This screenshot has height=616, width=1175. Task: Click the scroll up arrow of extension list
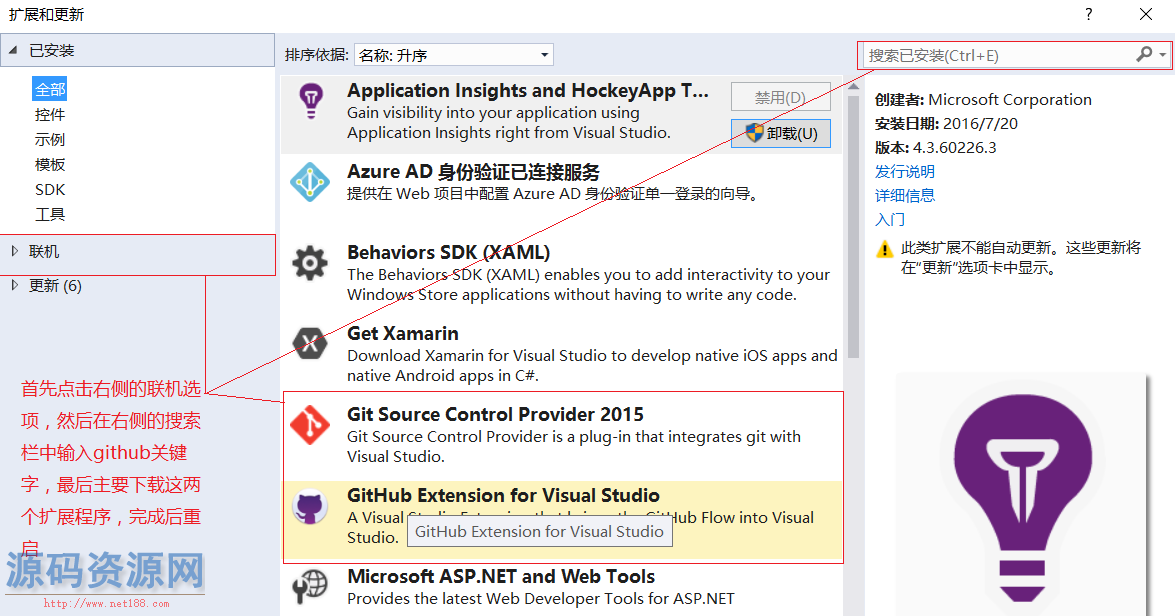coord(854,86)
